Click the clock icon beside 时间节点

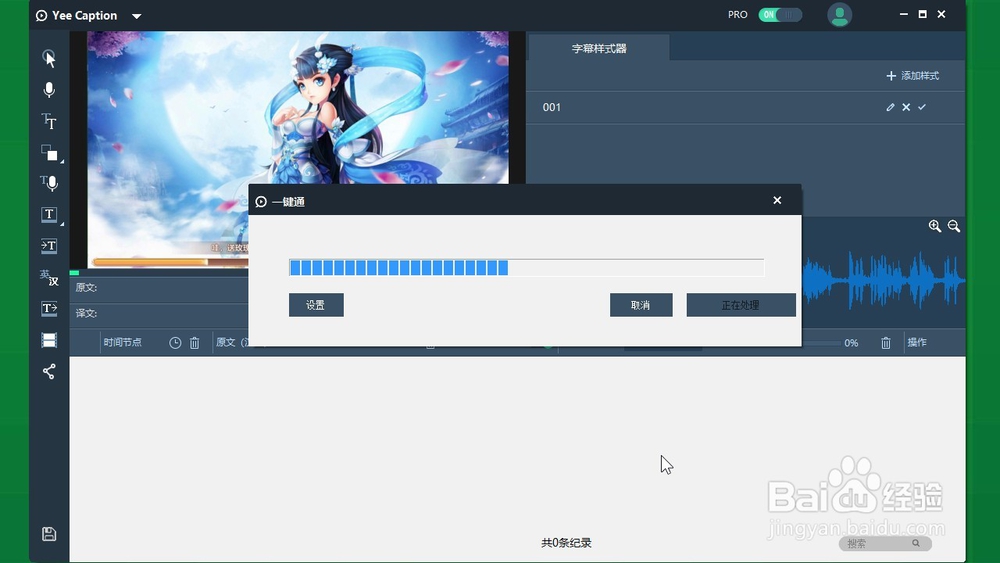coord(175,343)
